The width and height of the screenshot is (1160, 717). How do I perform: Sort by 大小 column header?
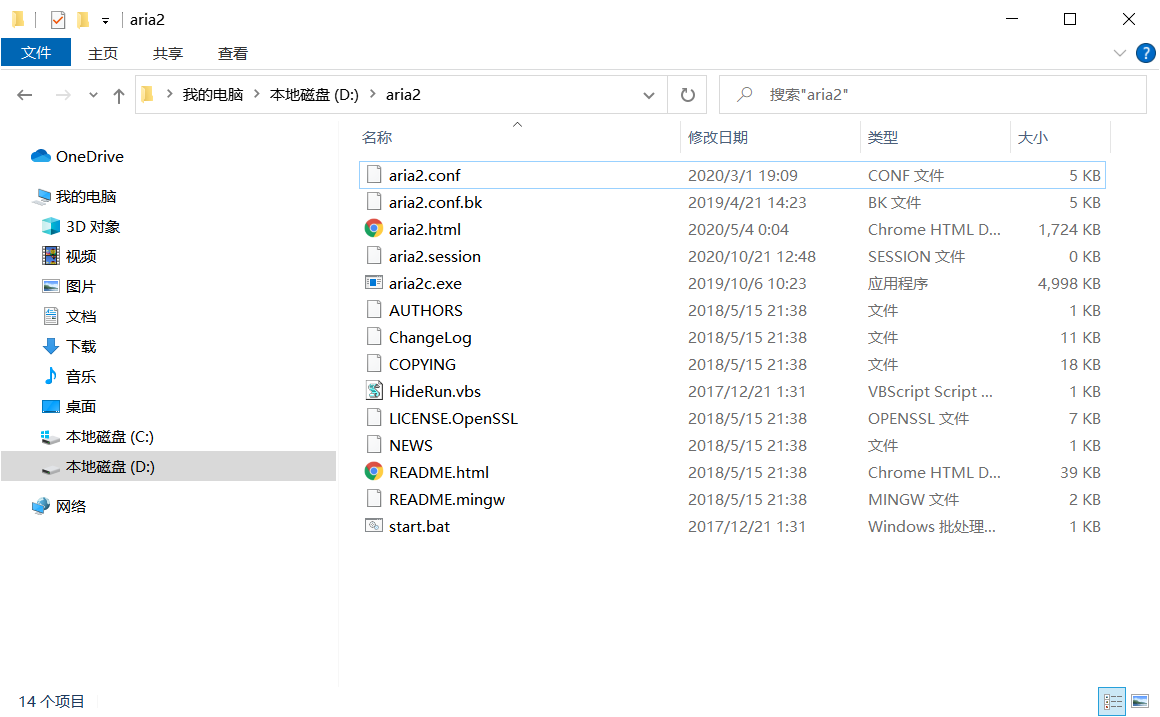(1033, 137)
